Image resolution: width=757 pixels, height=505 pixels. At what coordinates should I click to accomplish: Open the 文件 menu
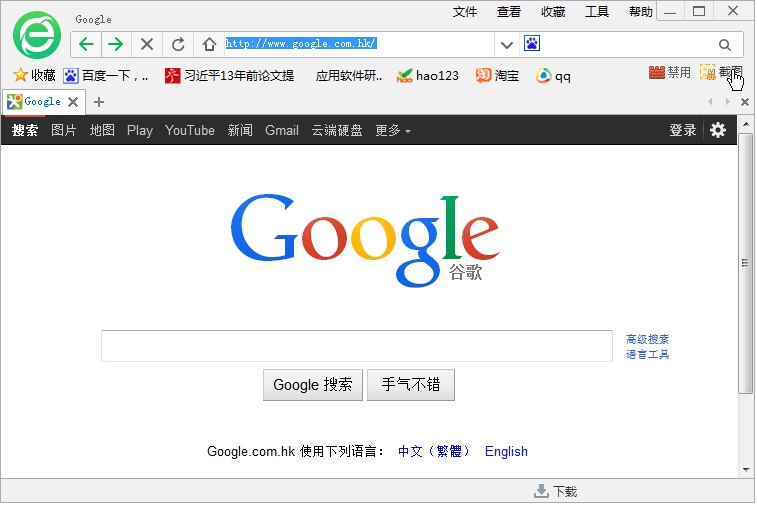pos(464,12)
